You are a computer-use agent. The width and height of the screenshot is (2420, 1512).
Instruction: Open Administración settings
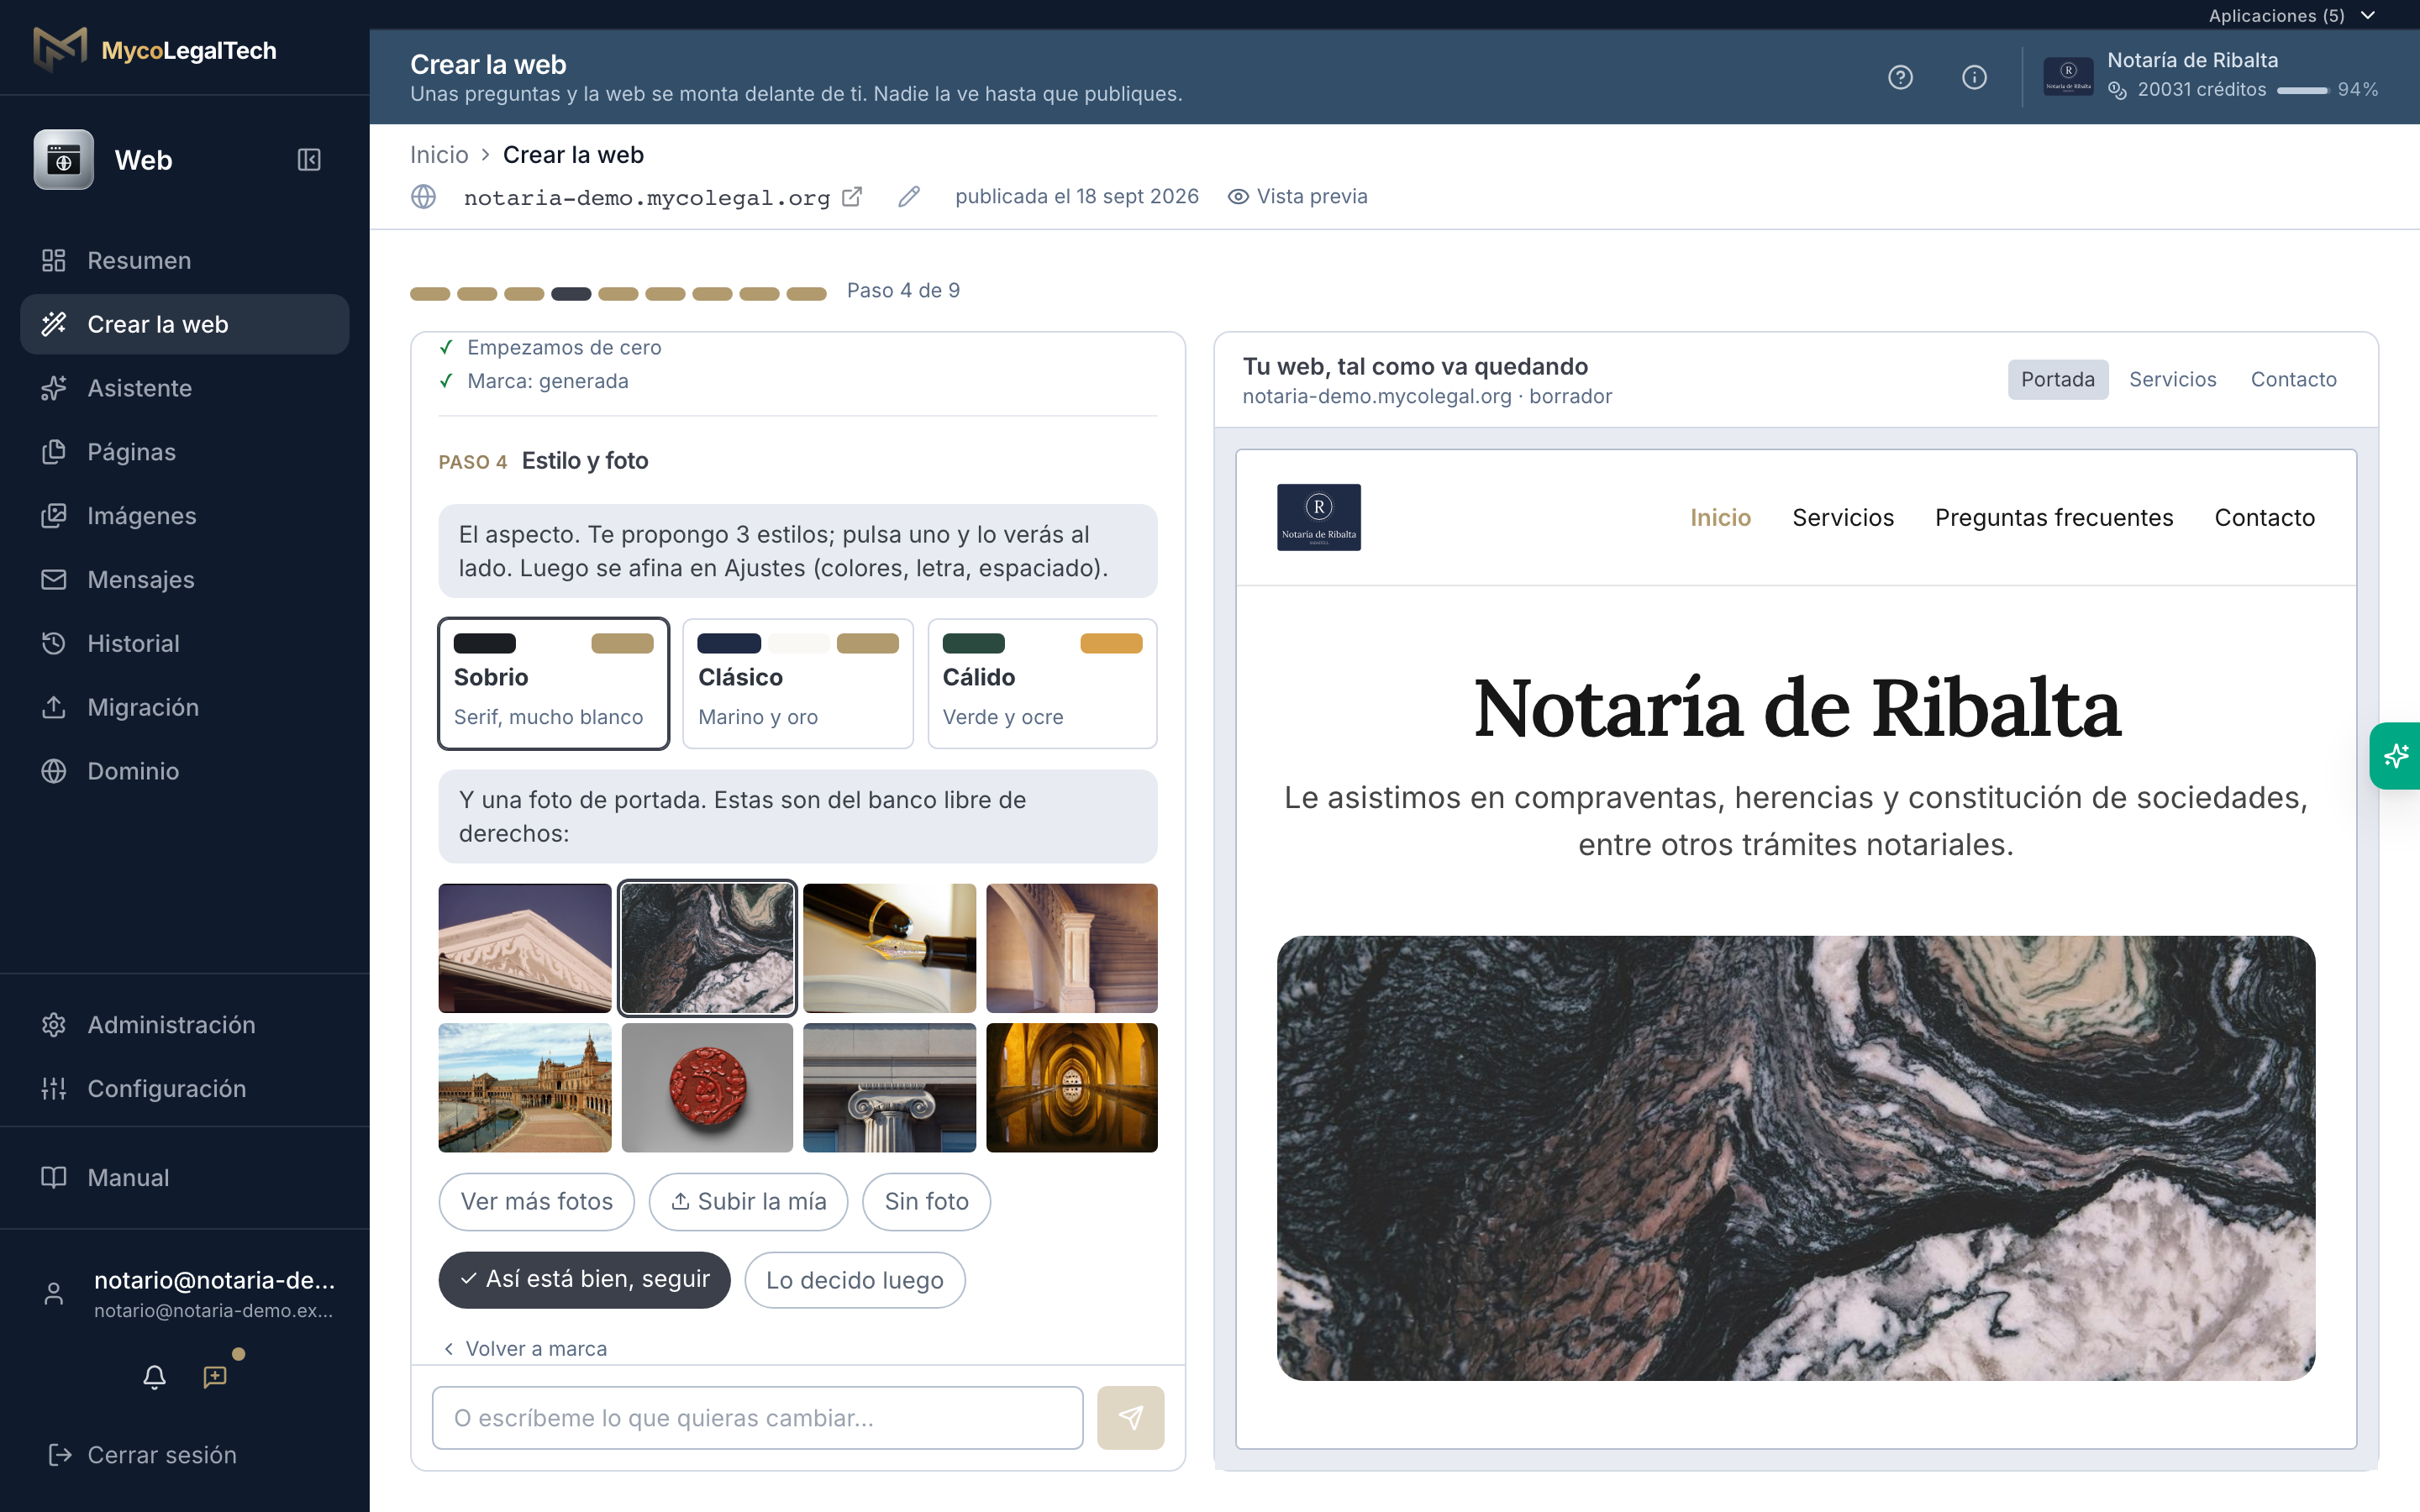(x=184, y=1025)
